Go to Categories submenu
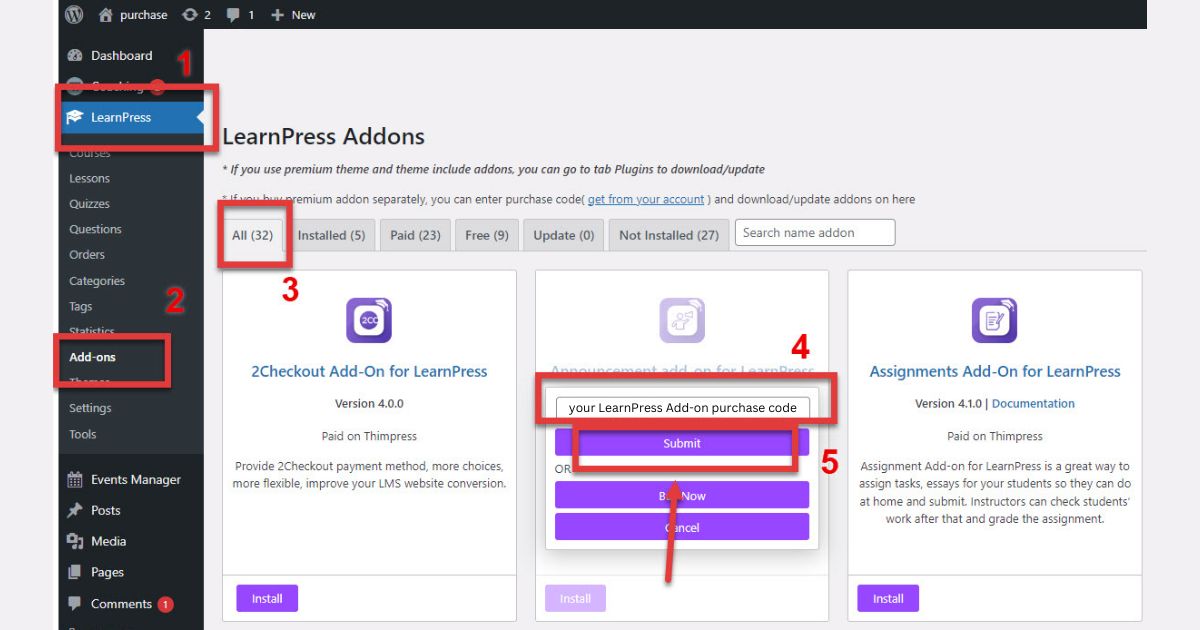 (97, 281)
